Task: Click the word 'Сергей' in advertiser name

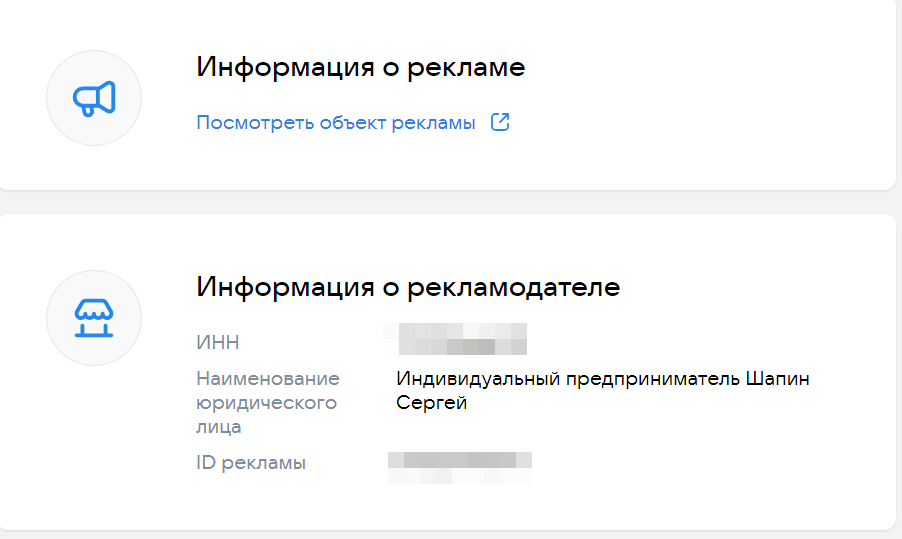Action: tap(432, 403)
